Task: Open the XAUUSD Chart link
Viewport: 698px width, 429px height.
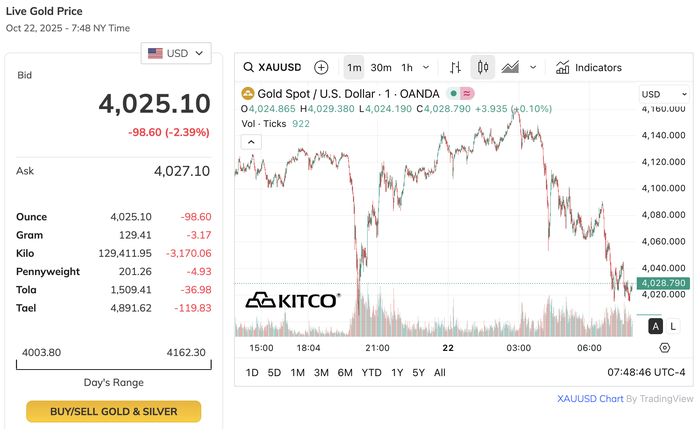Action: pos(590,399)
